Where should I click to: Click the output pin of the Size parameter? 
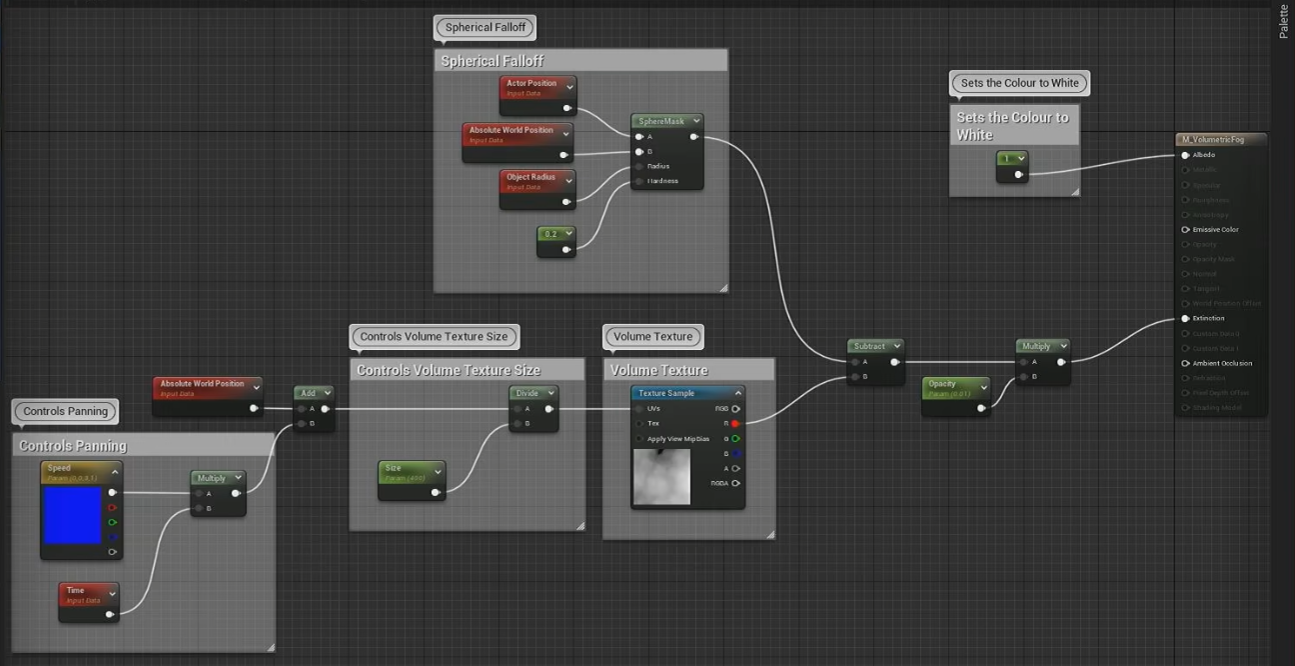[x=435, y=492]
